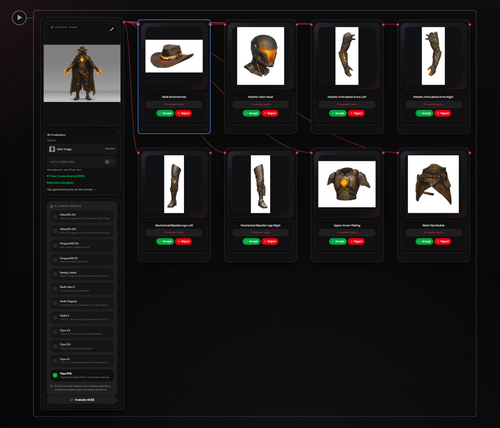This screenshot has width=500, height=428.
Task: Uncheck the green Tripo P1.0 model checkbox
Action: 55,375
